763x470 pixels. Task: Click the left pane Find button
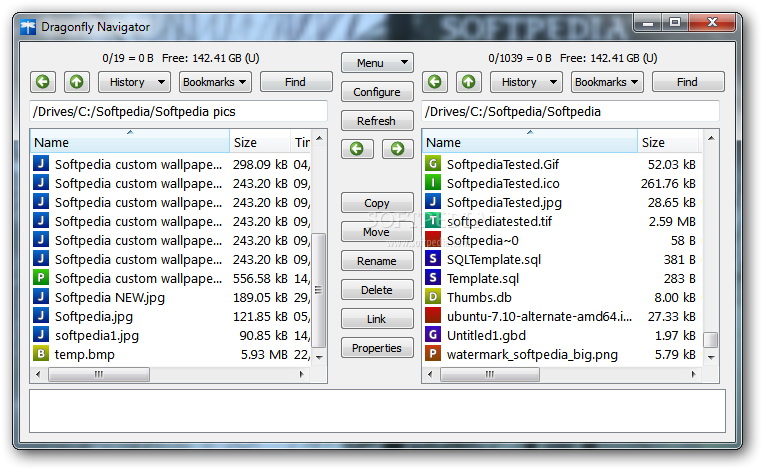296,82
